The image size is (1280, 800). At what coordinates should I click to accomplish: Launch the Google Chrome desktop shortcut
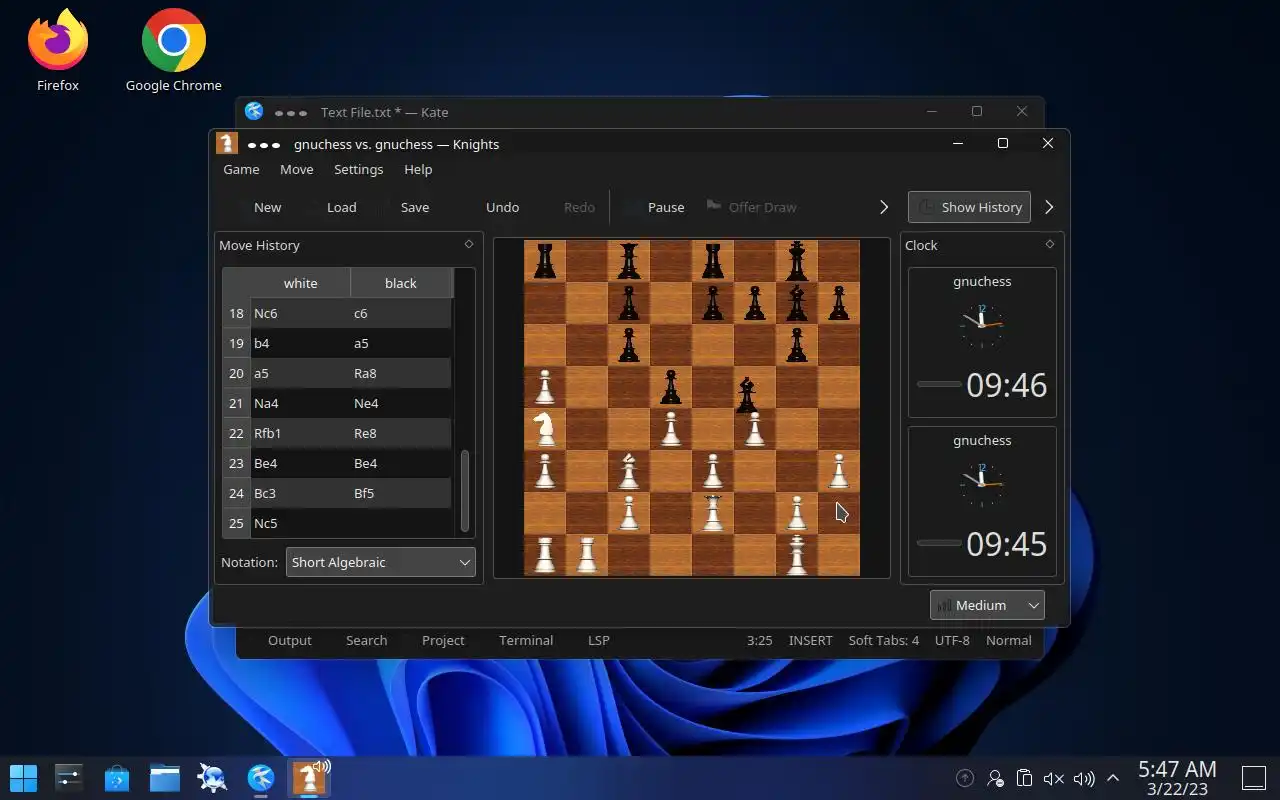173,50
